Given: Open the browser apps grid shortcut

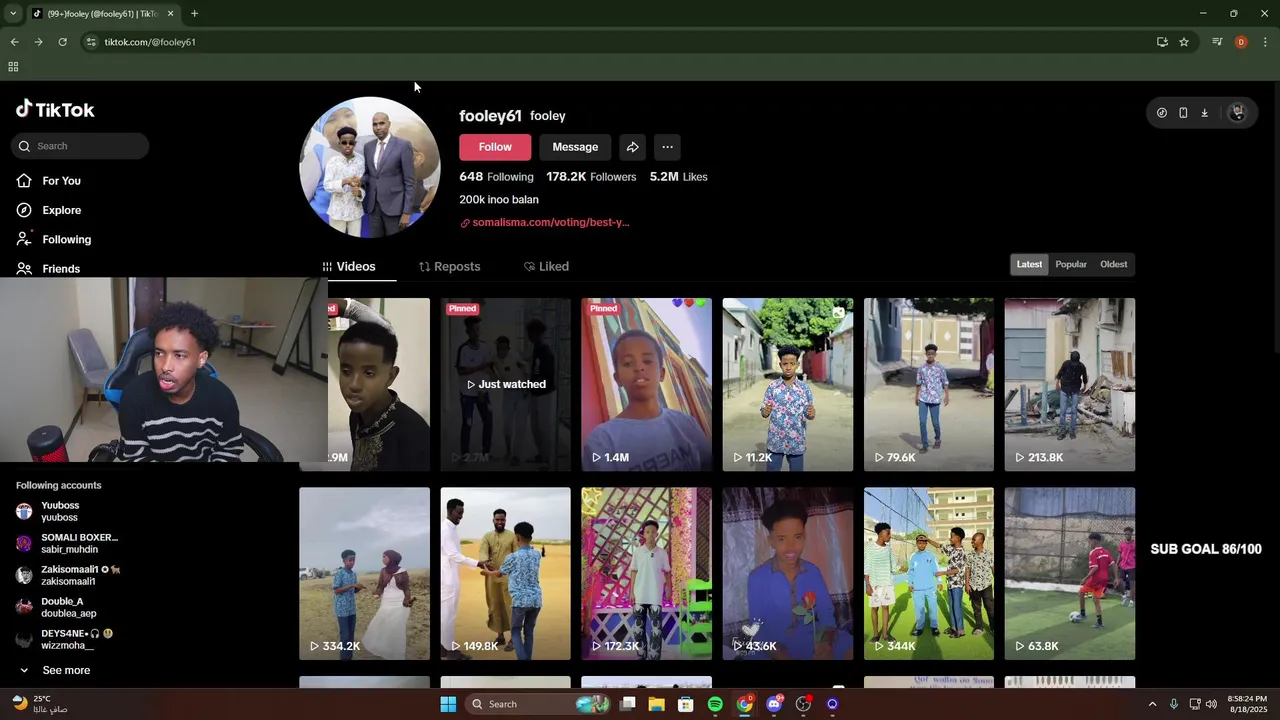Looking at the screenshot, I should (x=13, y=67).
